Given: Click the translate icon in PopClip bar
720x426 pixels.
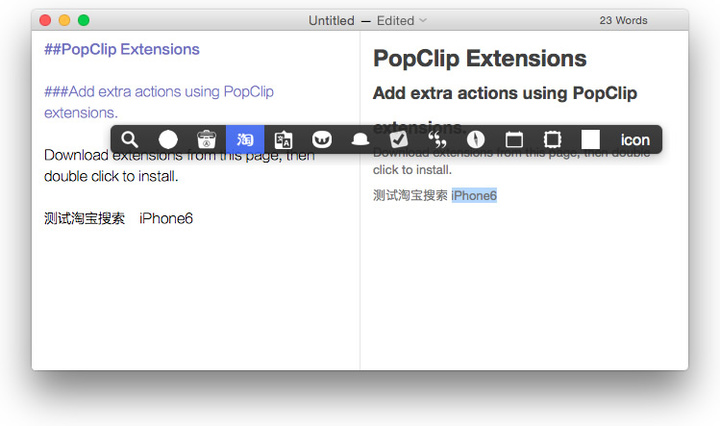Looking at the screenshot, I should click(x=283, y=140).
